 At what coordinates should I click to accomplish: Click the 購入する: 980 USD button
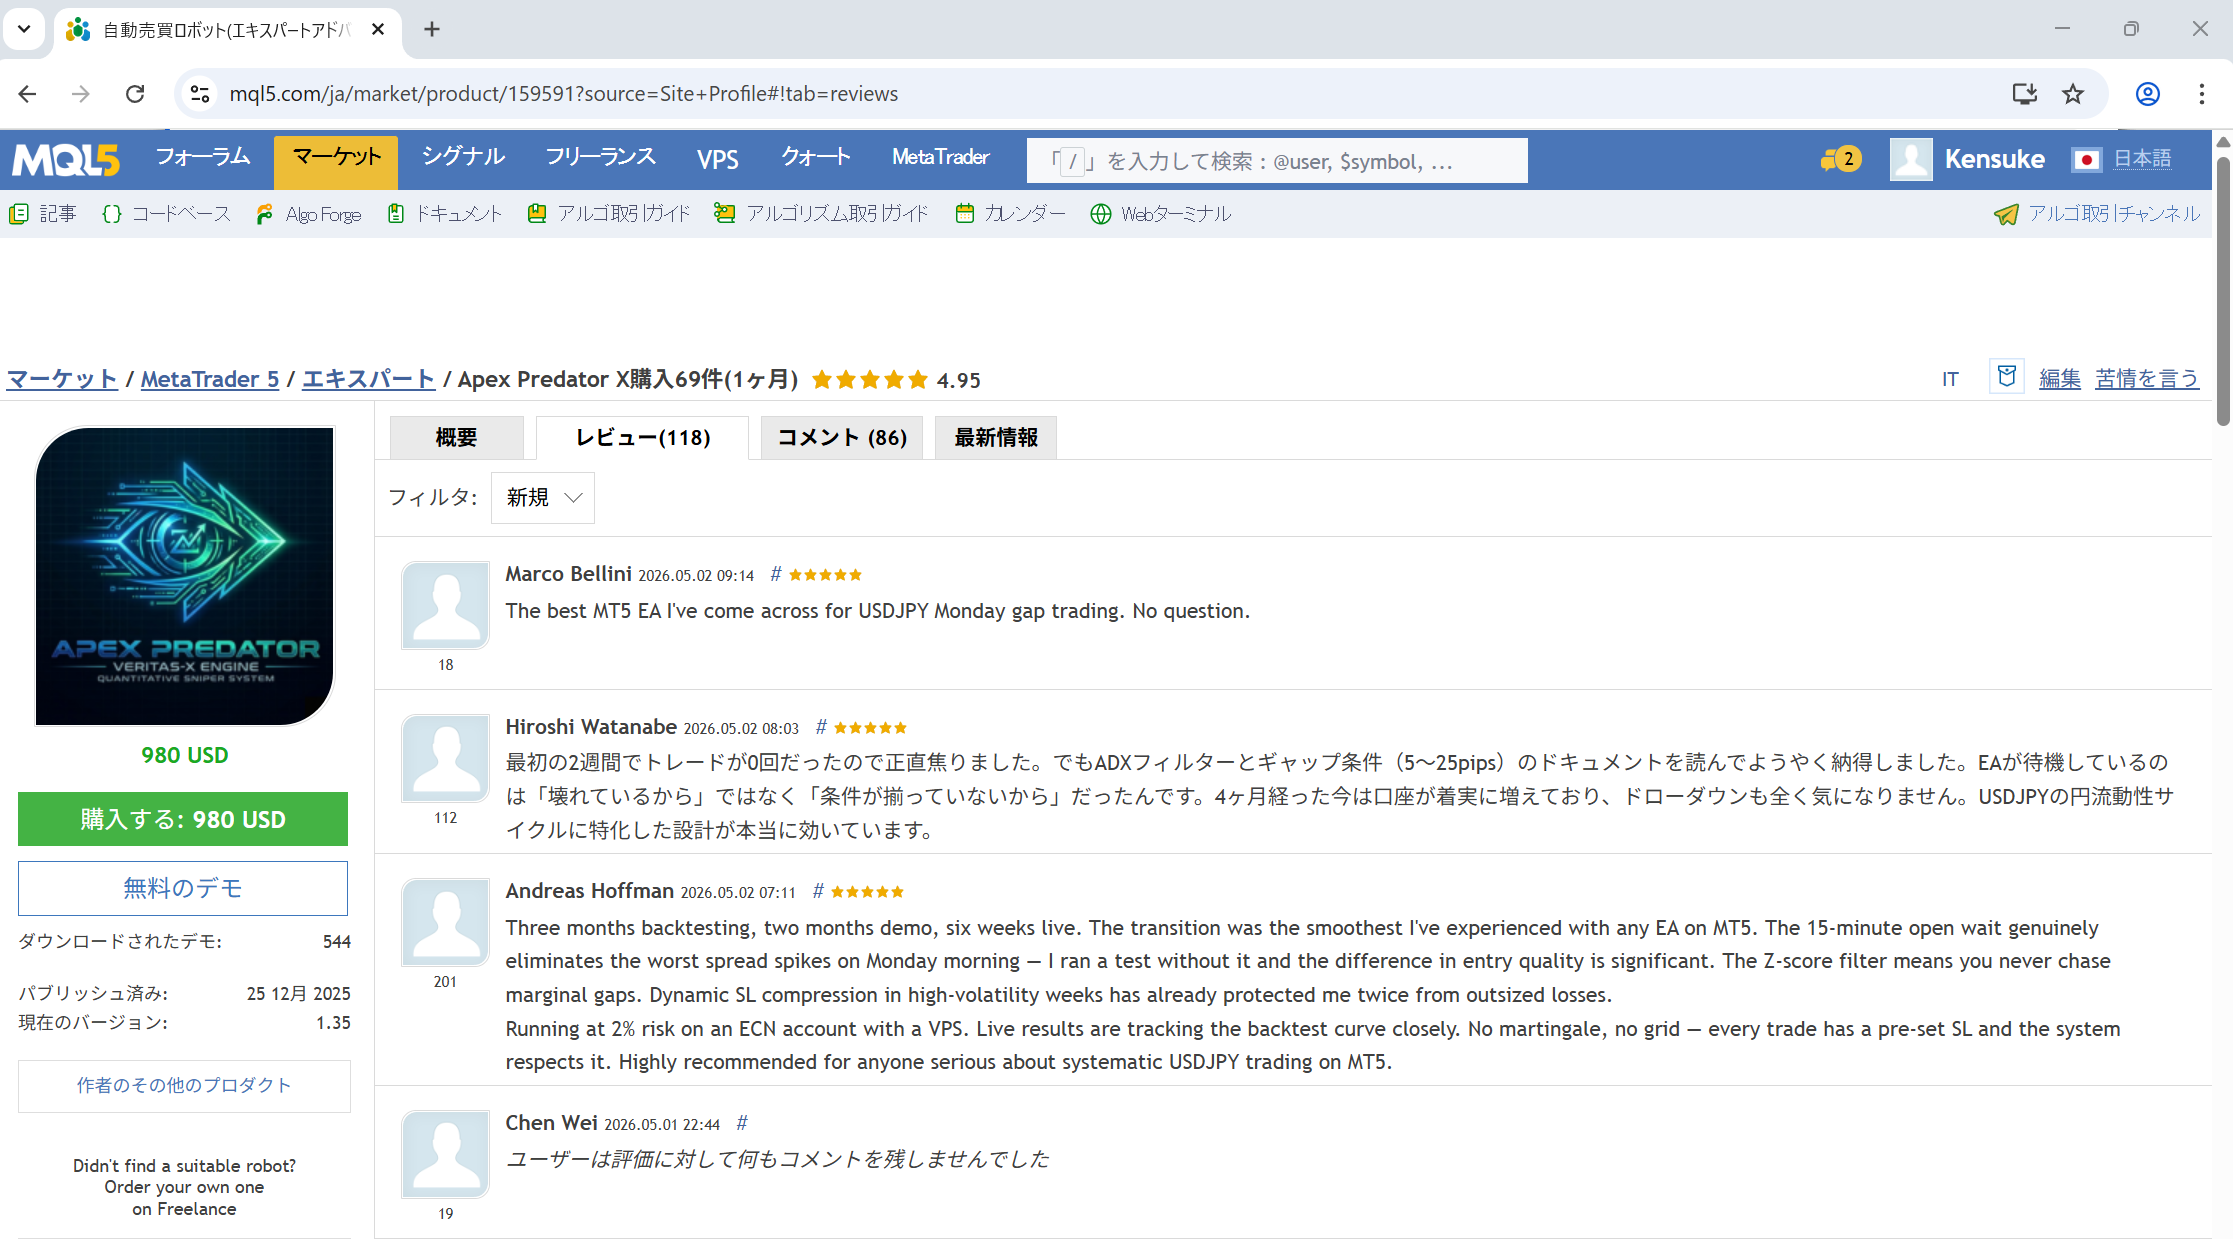point(183,819)
